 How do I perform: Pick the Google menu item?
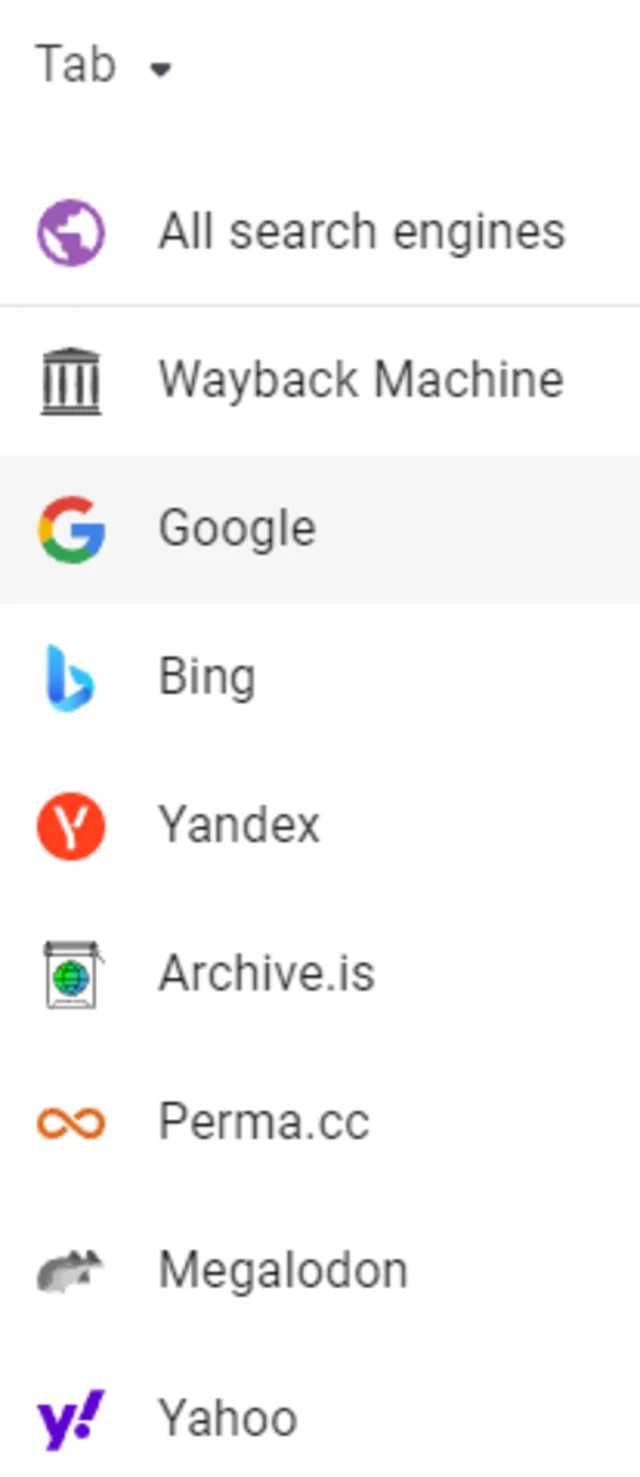pyautogui.click(x=237, y=528)
